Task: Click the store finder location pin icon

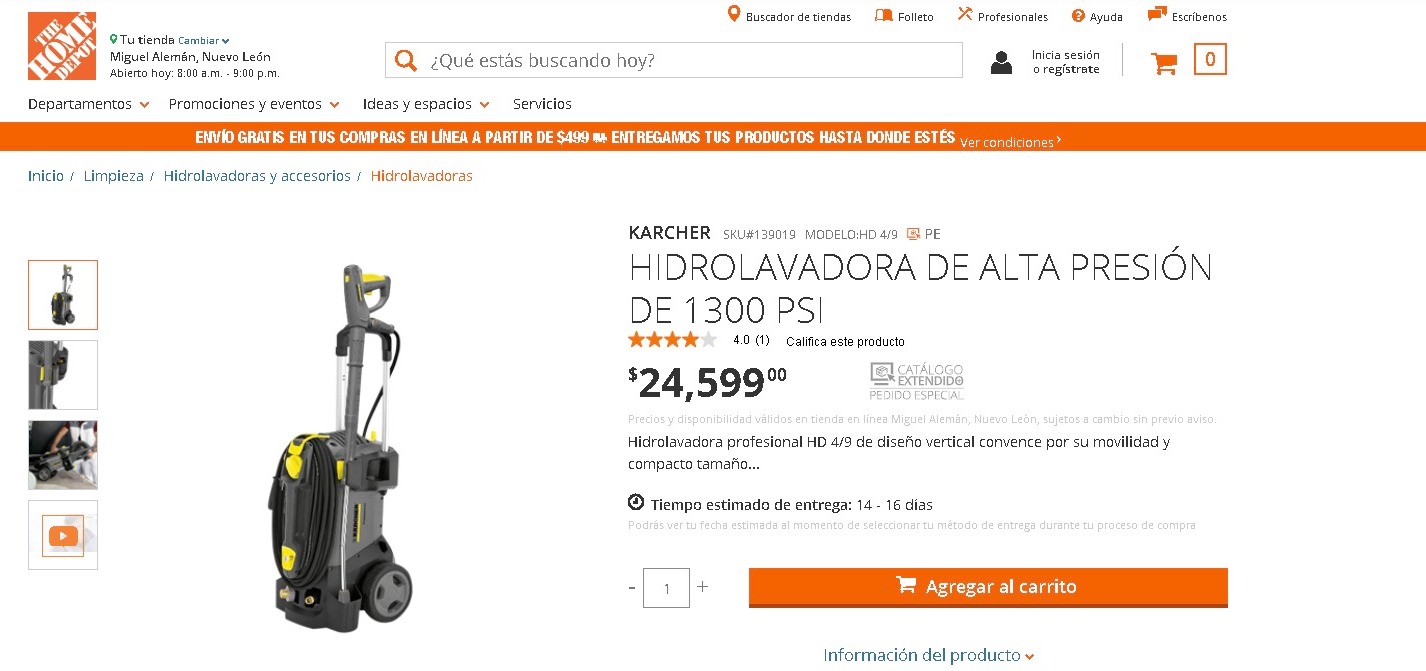Action: point(733,14)
